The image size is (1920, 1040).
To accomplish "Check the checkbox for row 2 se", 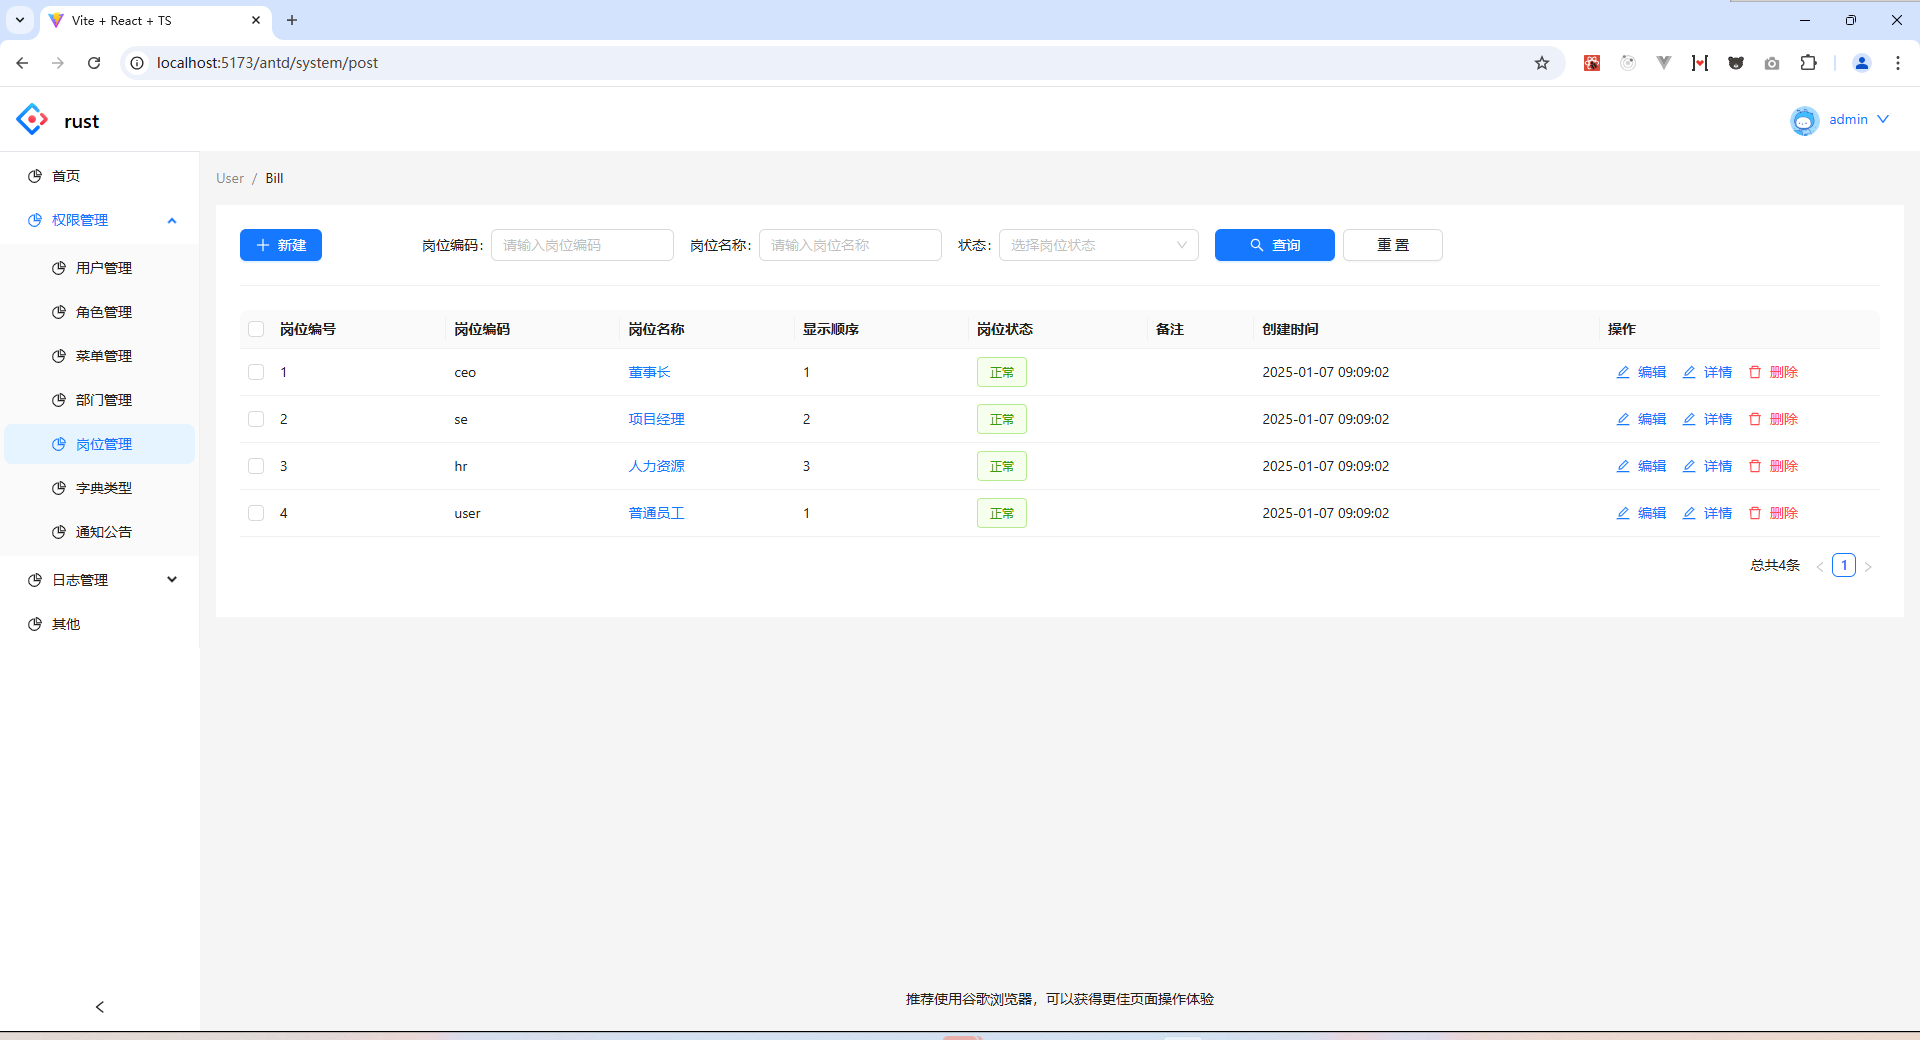I will [x=256, y=419].
